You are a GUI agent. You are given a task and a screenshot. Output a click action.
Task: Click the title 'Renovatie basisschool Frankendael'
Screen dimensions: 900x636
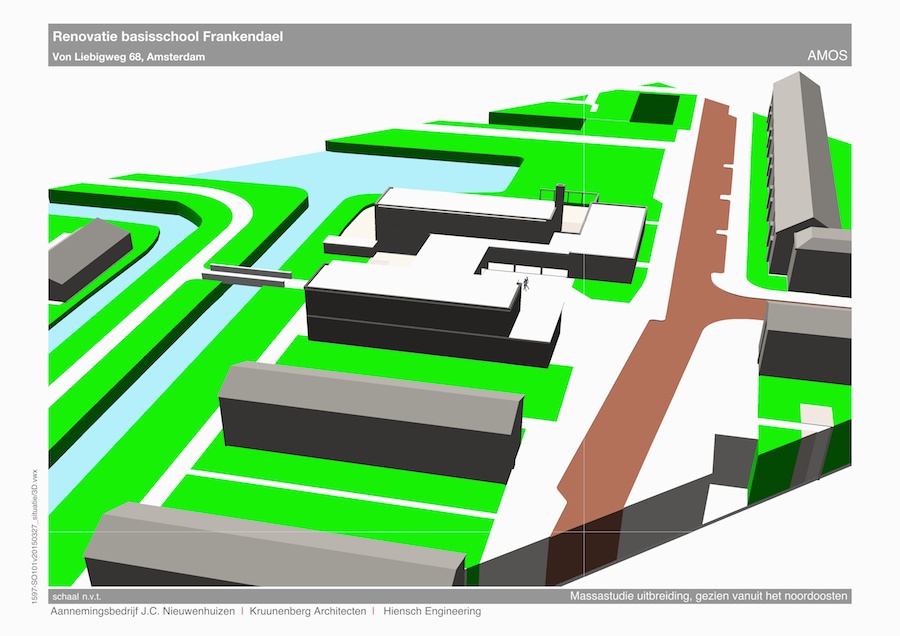pos(167,37)
